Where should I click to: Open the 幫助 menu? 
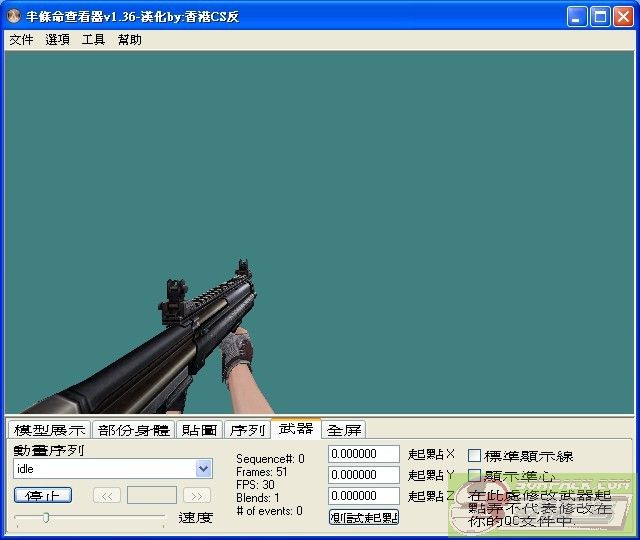(x=129, y=40)
